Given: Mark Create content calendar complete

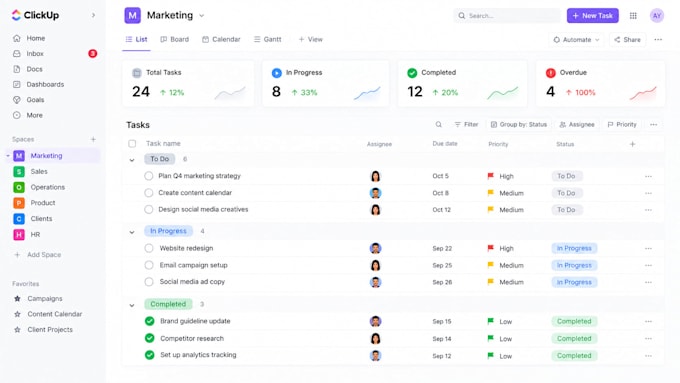Looking at the screenshot, I should tap(149, 193).
